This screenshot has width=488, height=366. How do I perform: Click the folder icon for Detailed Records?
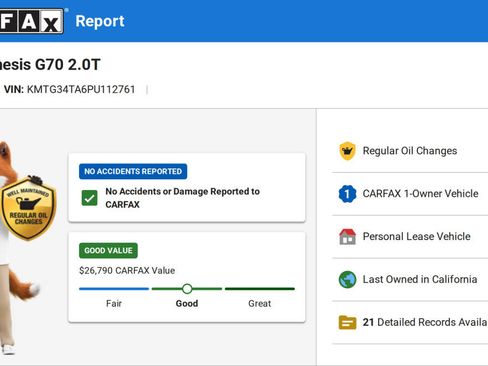(x=347, y=322)
